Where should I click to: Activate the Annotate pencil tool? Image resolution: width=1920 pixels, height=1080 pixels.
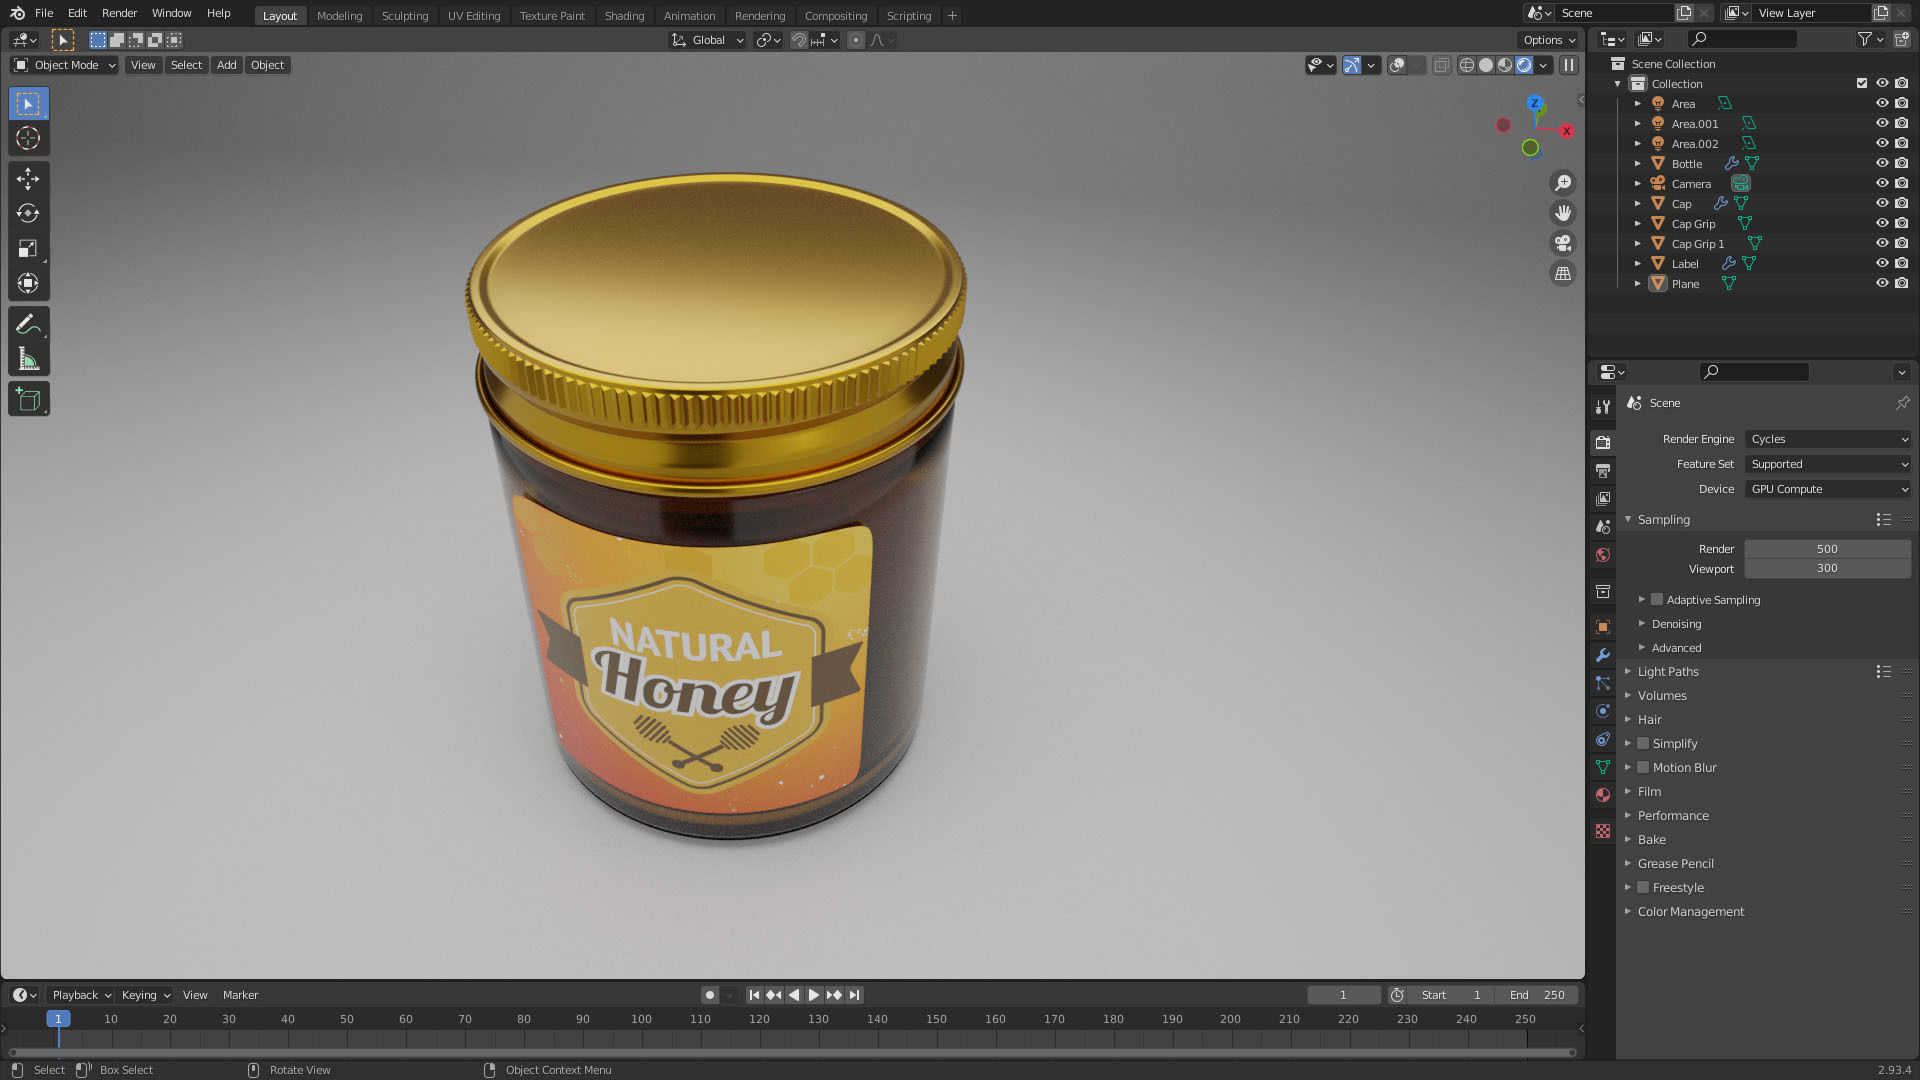(28, 324)
